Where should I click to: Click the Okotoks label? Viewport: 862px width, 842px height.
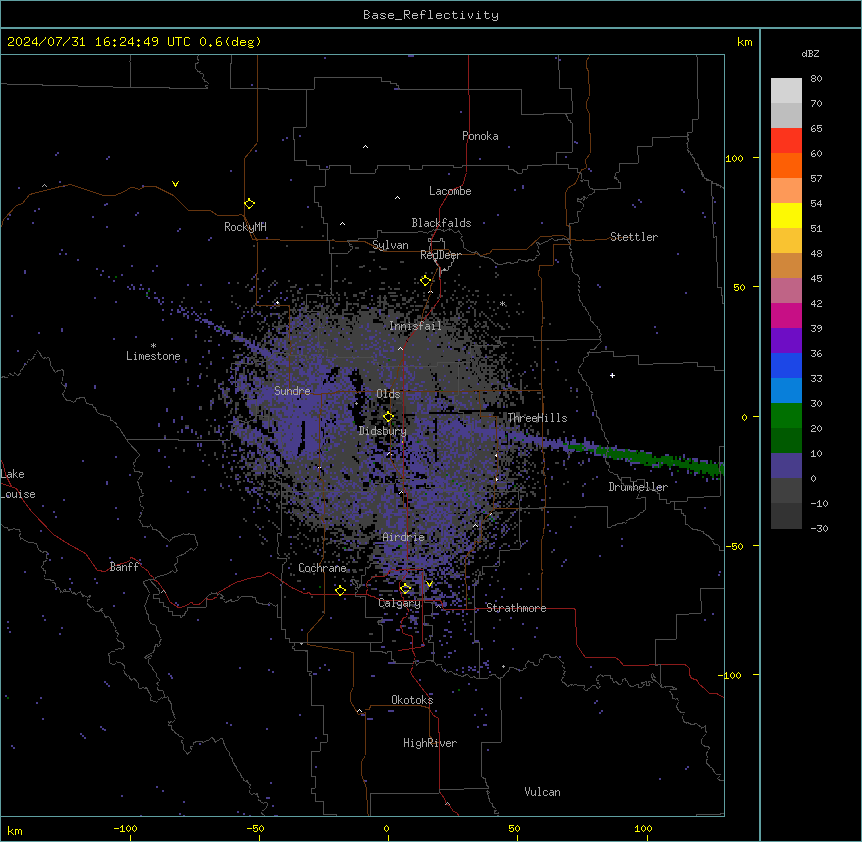(x=412, y=700)
